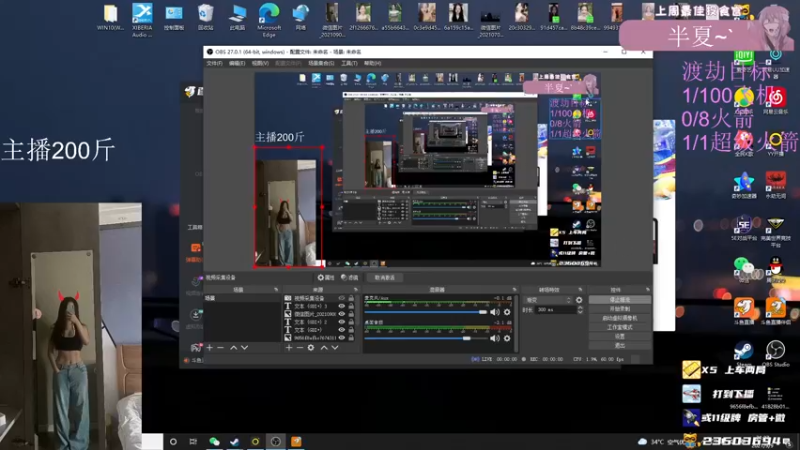The width and height of the screenshot is (800, 450).
Task: Hide the 文本 (GDI+) 2 source
Action: pos(342,322)
